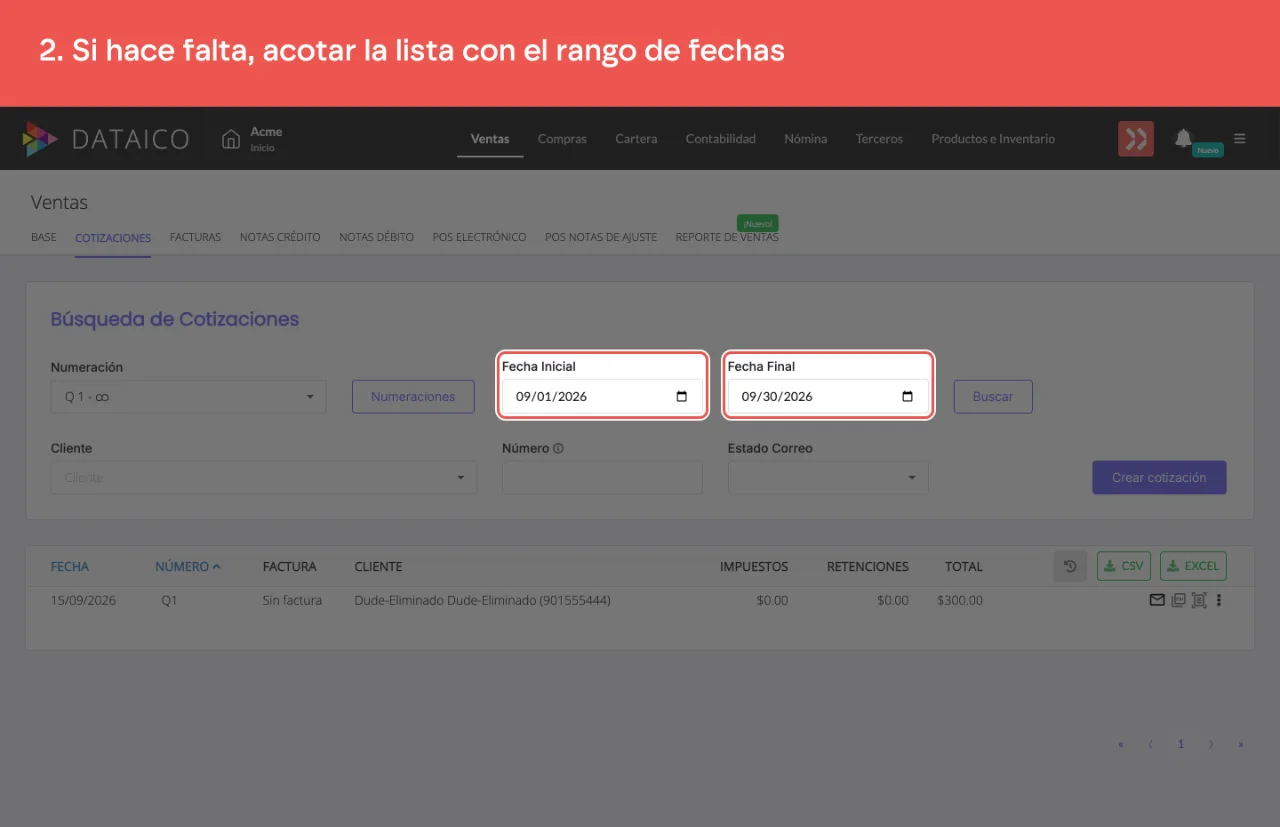Viewport: 1280px width, 827px height.
Task: Click the Acme Inicio company label
Action: 266,139
